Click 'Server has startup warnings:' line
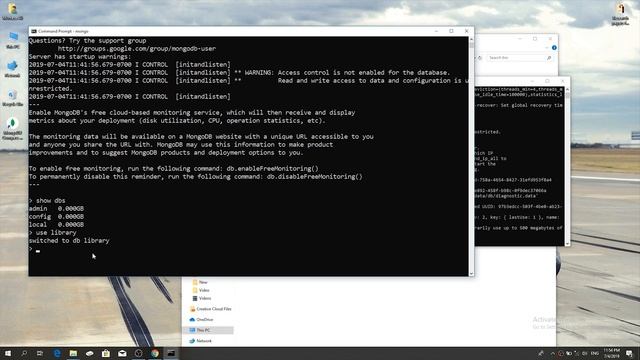This screenshot has width=640, height=360. coord(80,57)
